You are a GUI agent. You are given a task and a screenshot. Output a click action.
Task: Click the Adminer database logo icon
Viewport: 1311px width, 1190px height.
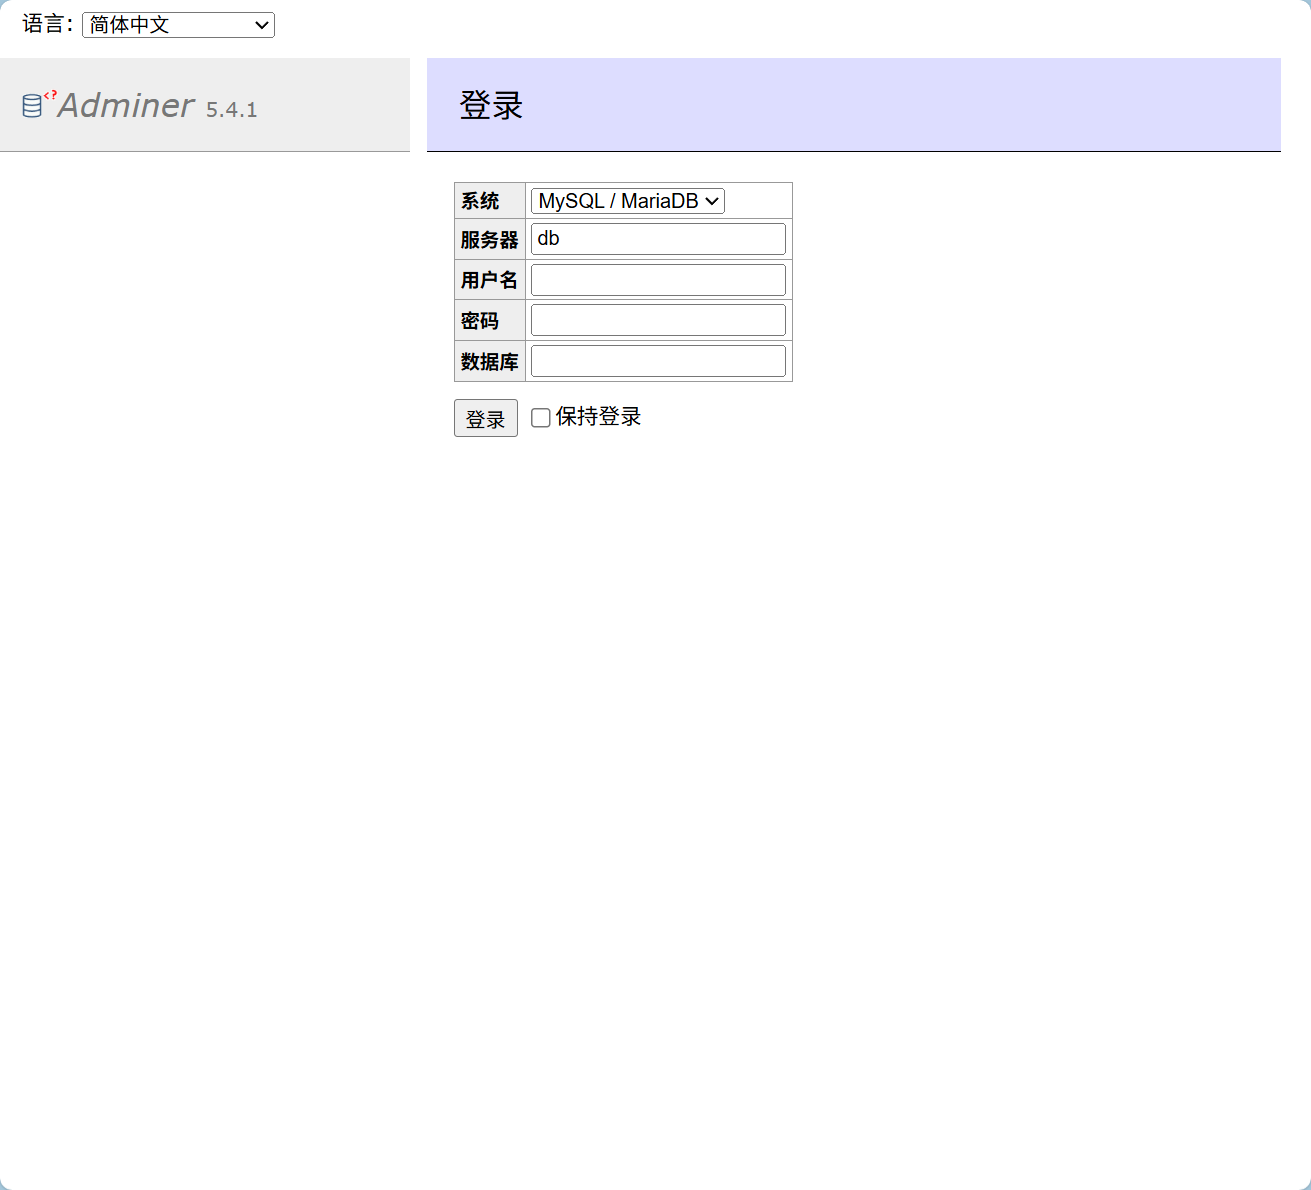tap(31, 104)
